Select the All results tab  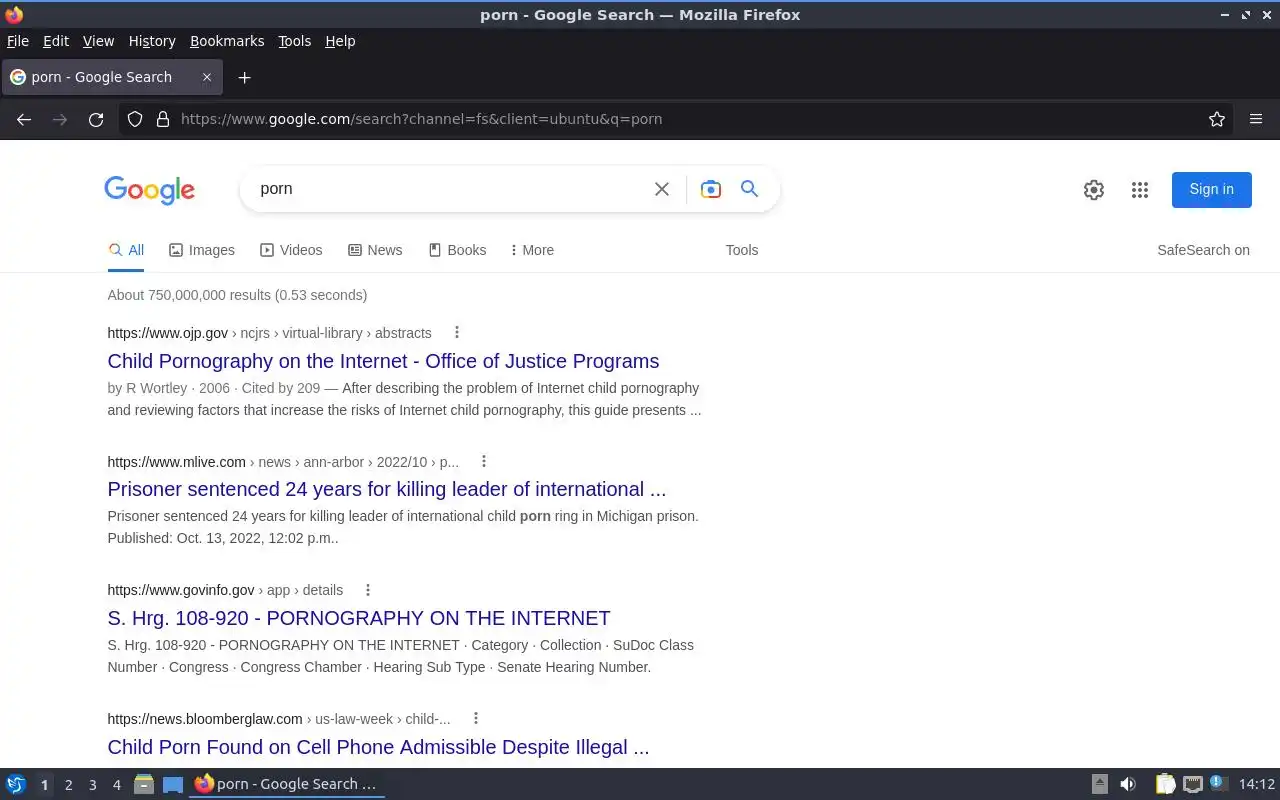(126, 250)
